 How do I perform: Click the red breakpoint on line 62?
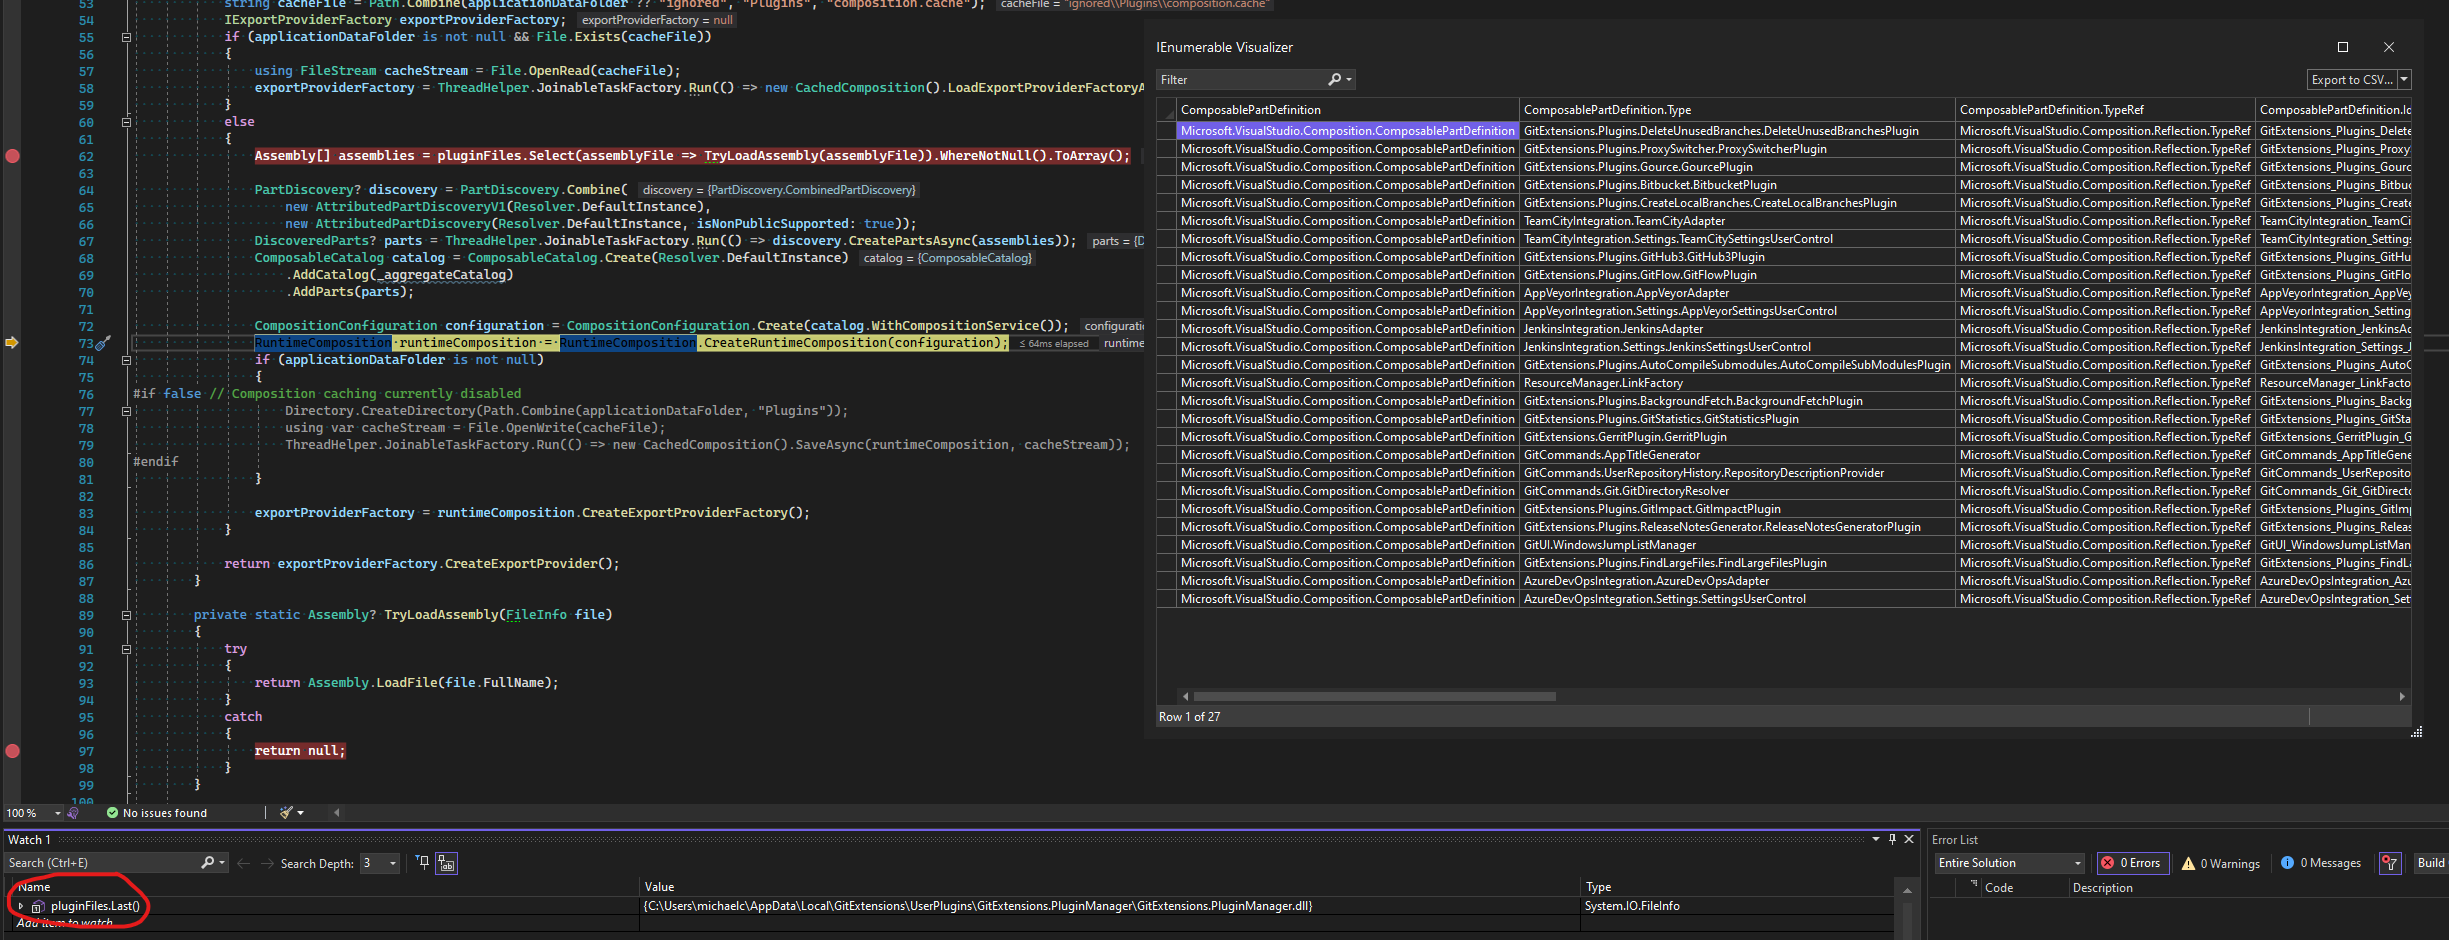(13, 156)
